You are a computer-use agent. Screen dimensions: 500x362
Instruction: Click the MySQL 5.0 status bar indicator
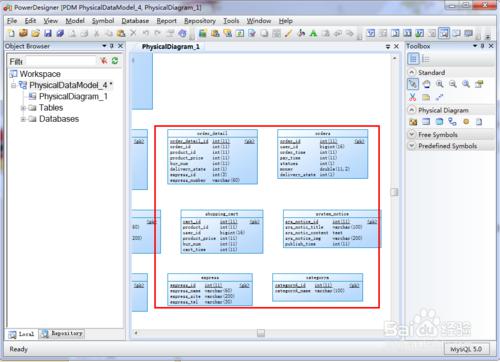[x=466, y=349]
